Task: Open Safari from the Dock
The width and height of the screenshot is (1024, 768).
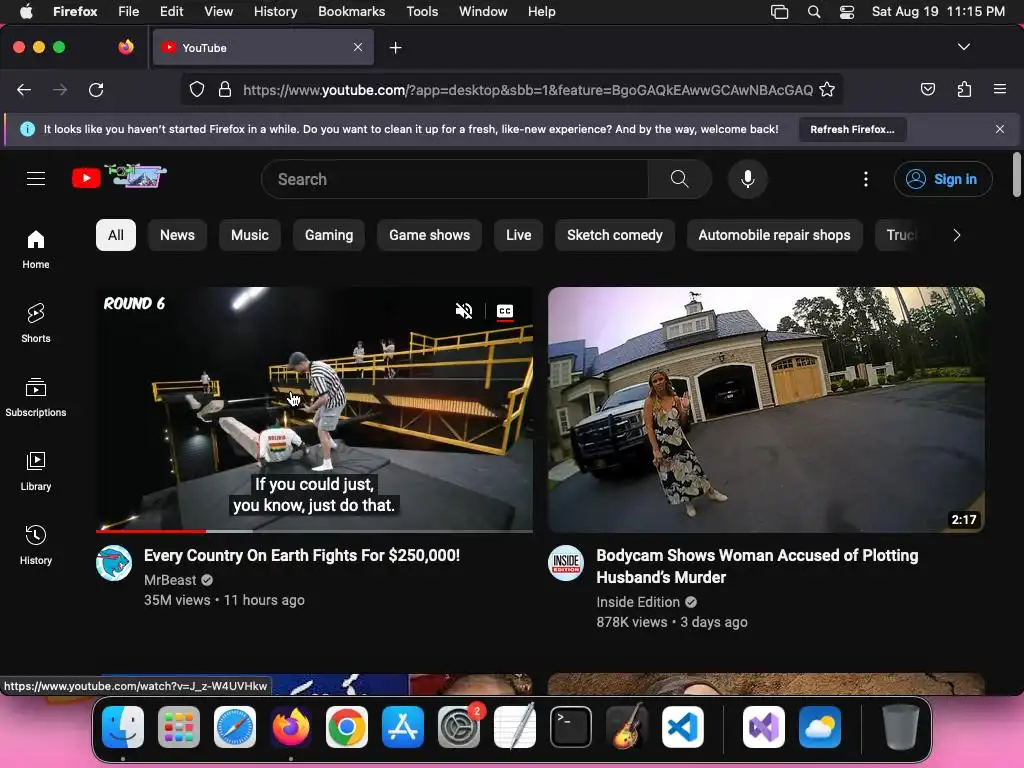Action: click(x=235, y=727)
